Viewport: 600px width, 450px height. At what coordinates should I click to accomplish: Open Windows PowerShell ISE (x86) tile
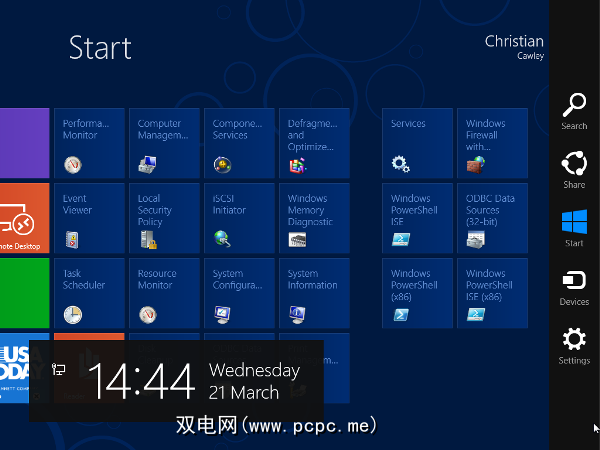(492, 293)
